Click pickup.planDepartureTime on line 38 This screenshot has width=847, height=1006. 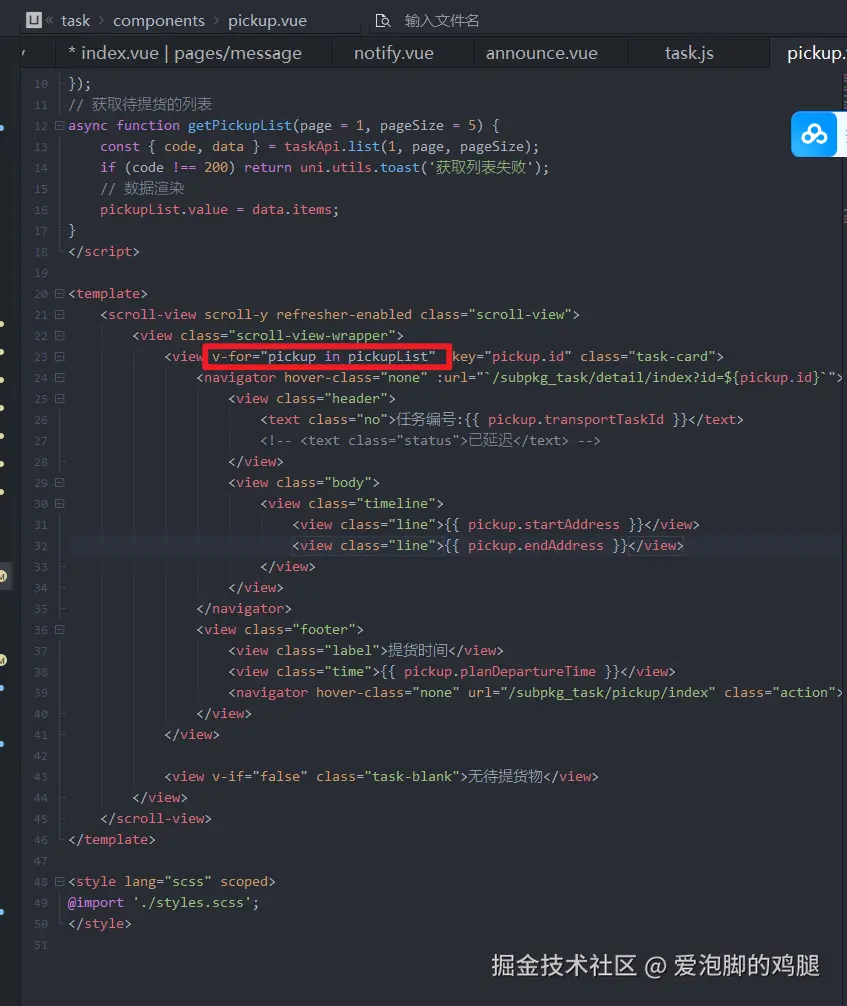(500, 672)
